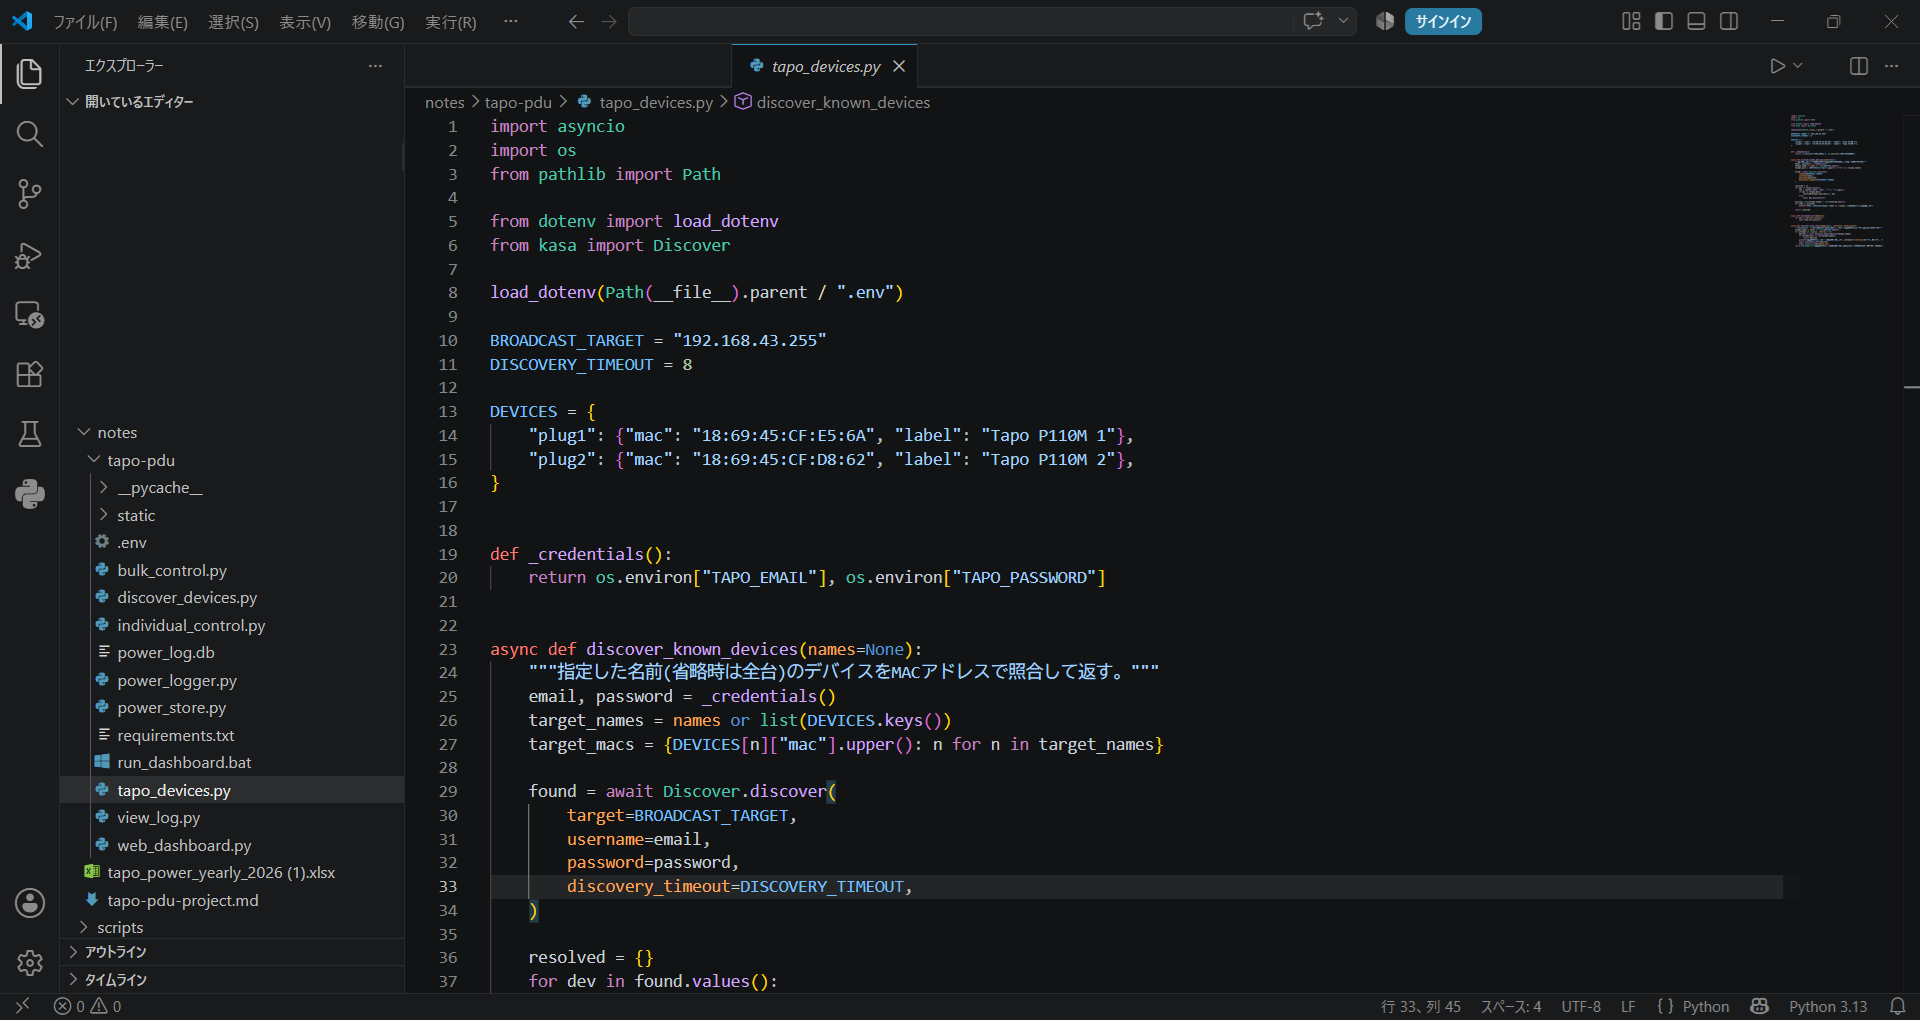Screen dimensions: 1920x1020
Task: Open the Testing flask icon
Action: click(29, 434)
